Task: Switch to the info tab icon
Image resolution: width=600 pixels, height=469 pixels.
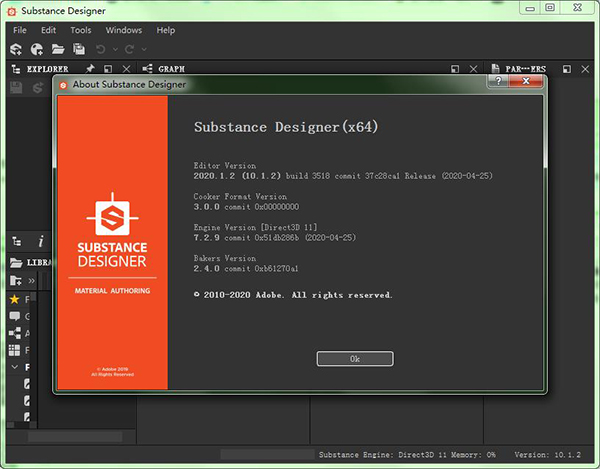Action: (x=41, y=241)
